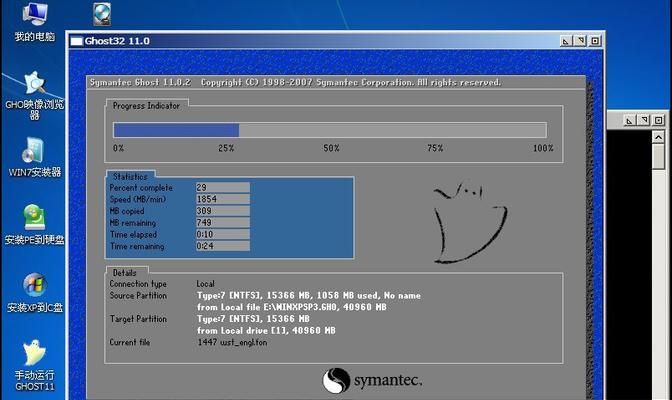Open the 我的电脑 desktop icon
This screenshot has width=672, height=400.
pyautogui.click(x=35, y=21)
